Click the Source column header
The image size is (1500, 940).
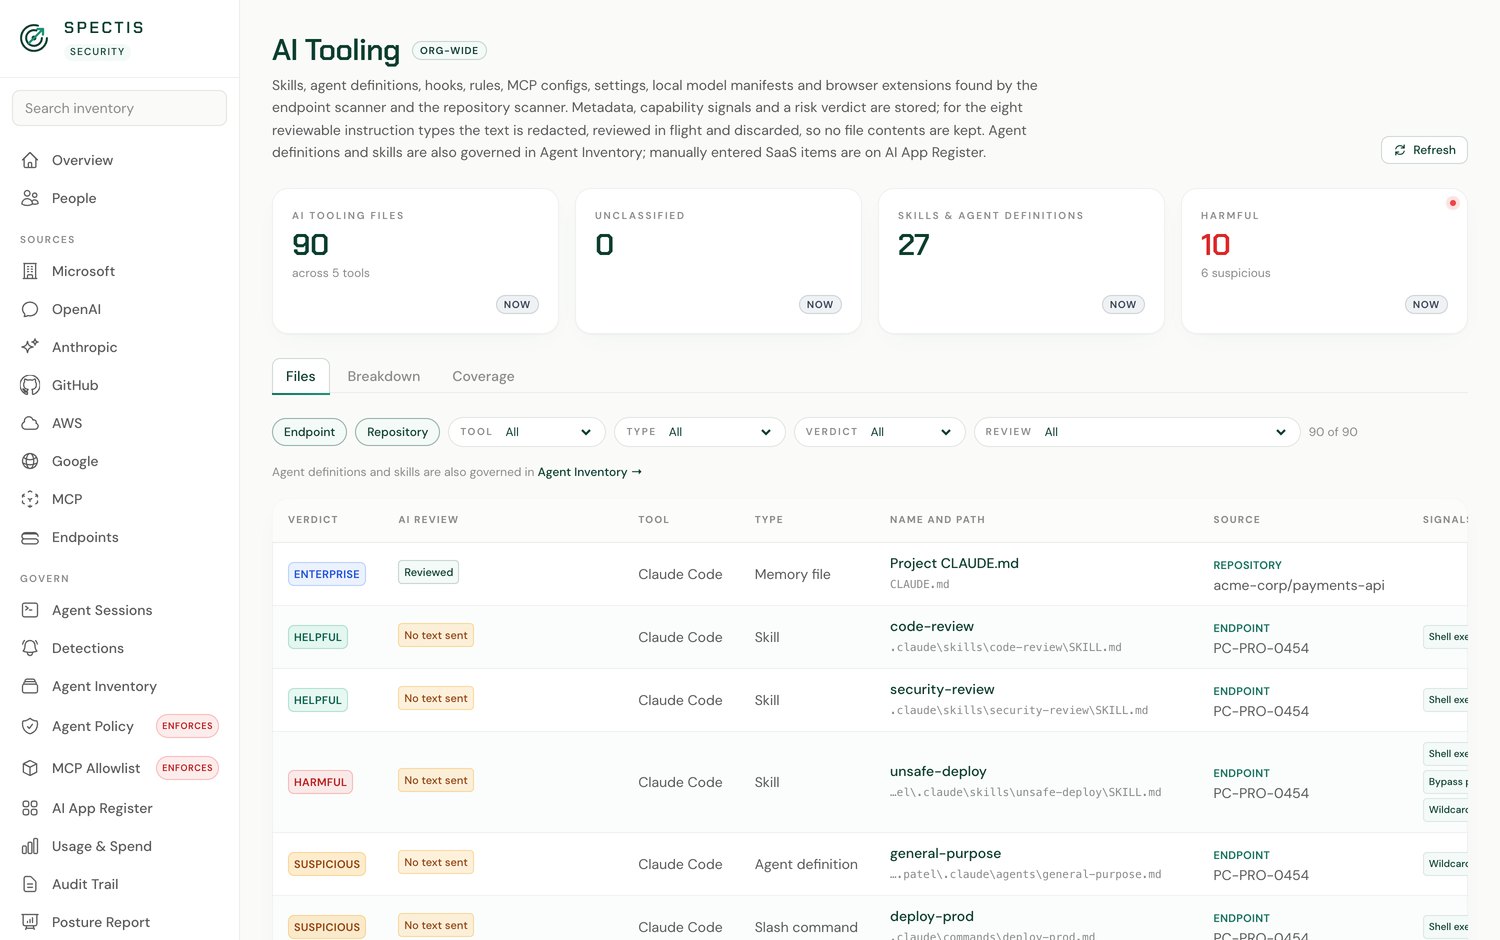[1236, 520]
